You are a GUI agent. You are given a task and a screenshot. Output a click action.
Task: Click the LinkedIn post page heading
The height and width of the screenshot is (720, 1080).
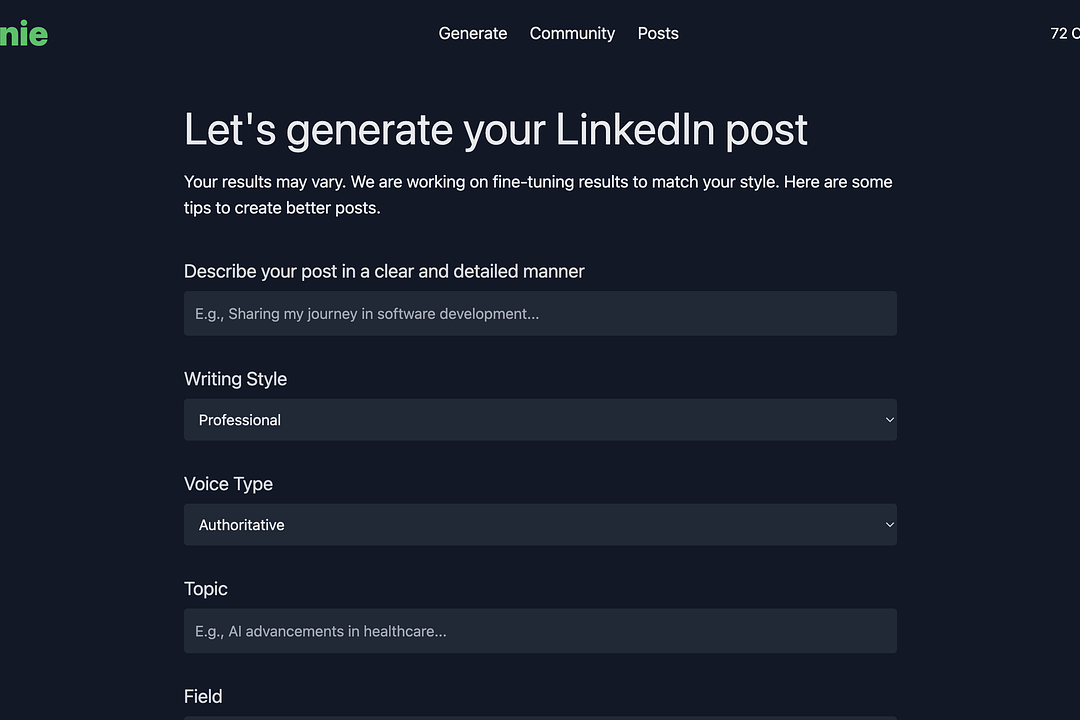pyautogui.click(x=495, y=130)
